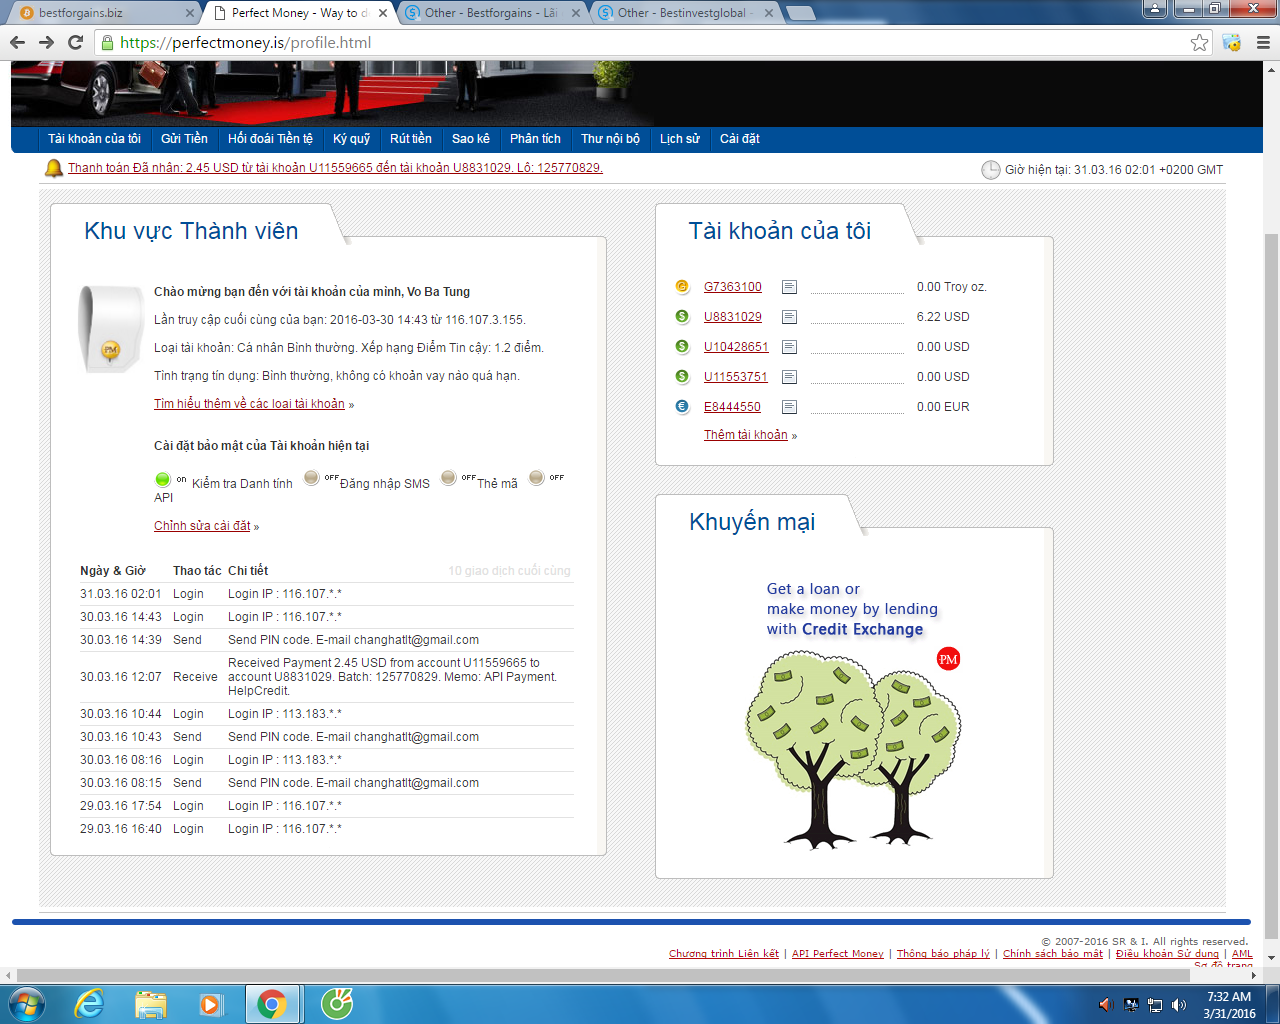Switch to the Other - Bestinvestglobal tab
This screenshot has height=1024, width=1280.
coord(686,13)
